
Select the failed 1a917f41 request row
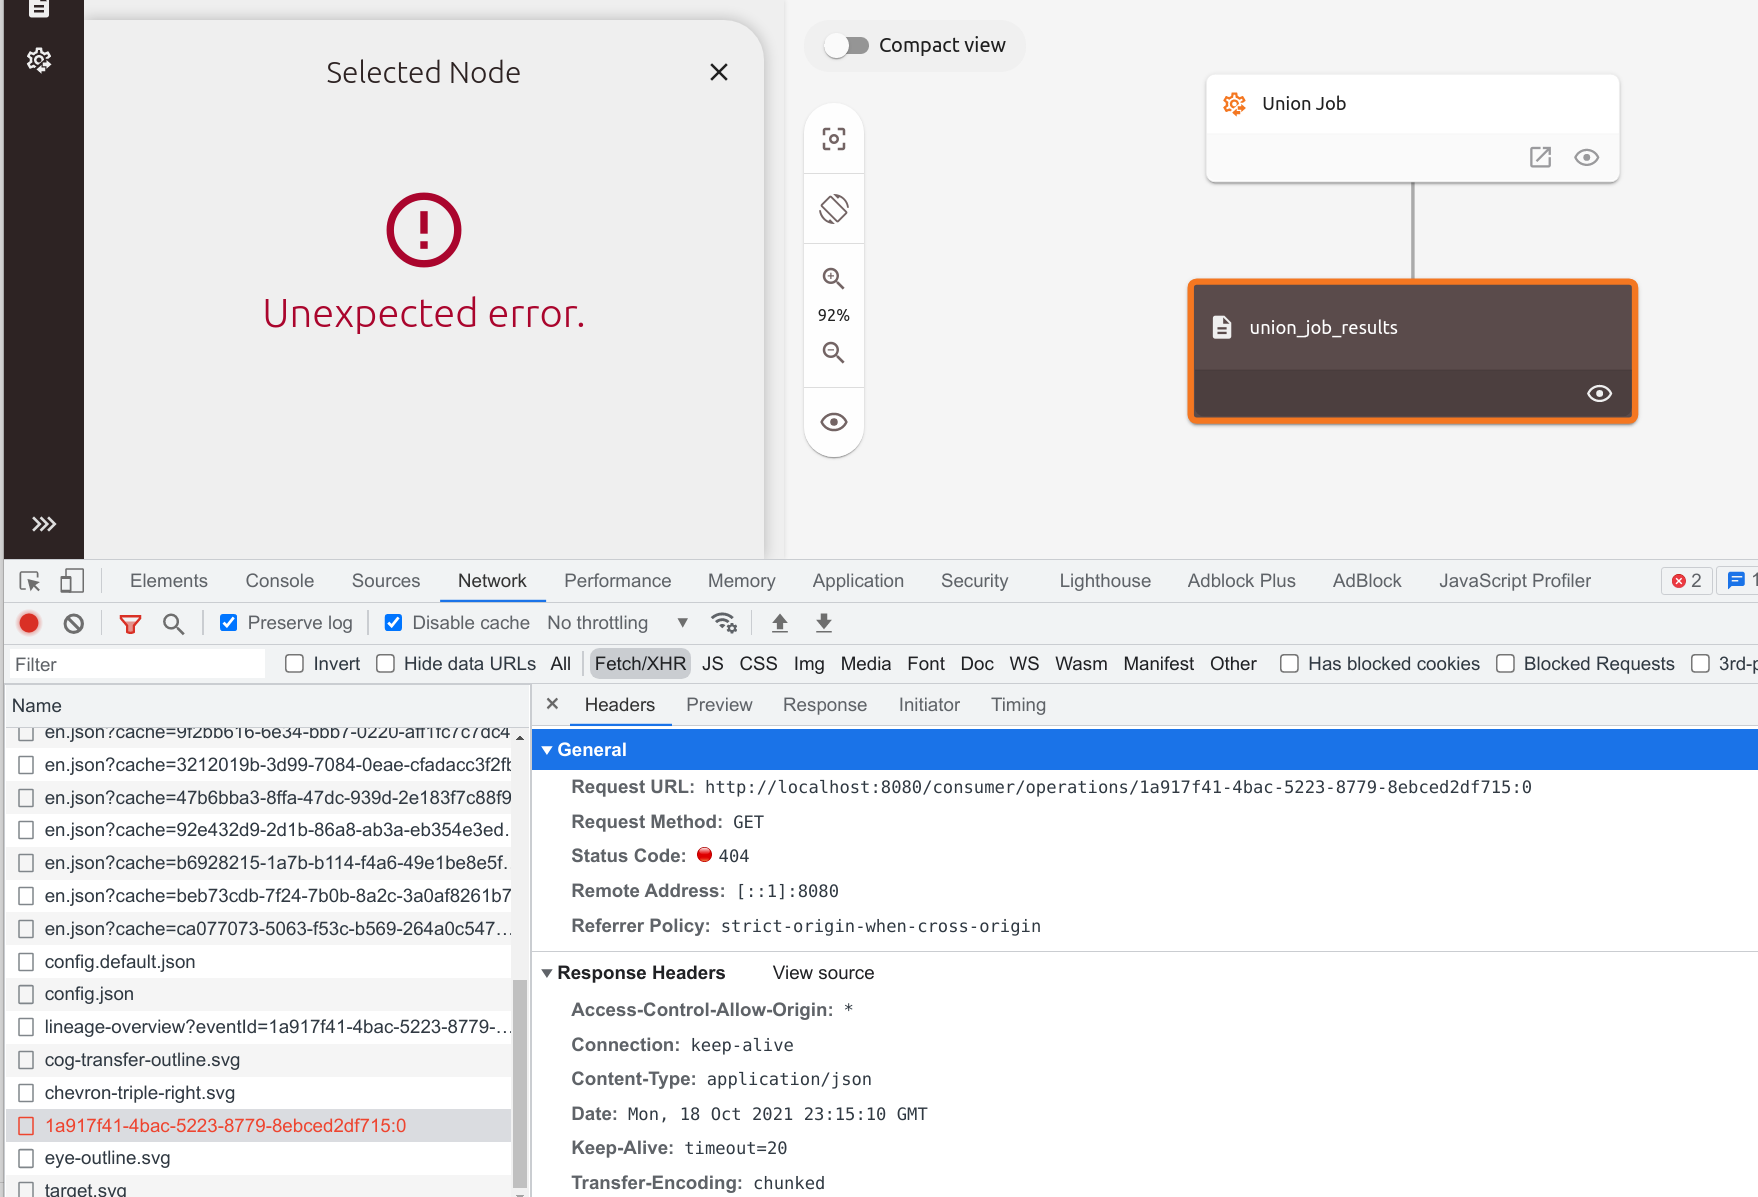pyautogui.click(x=225, y=1125)
